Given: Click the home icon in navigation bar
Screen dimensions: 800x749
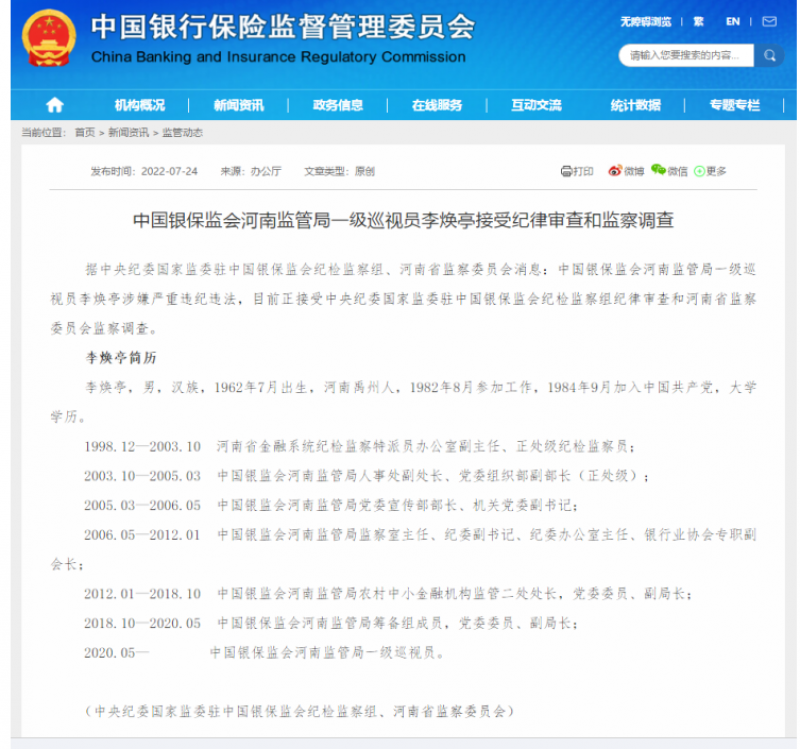Looking at the screenshot, I should pyautogui.click(x=55, y=105).
